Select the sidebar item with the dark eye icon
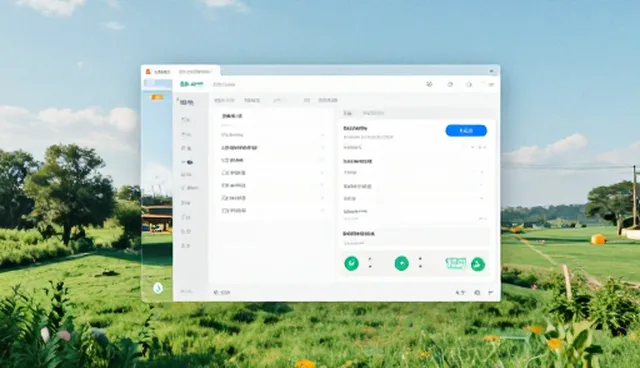Viewport: 640px width, 368px height. coord(187,162)
